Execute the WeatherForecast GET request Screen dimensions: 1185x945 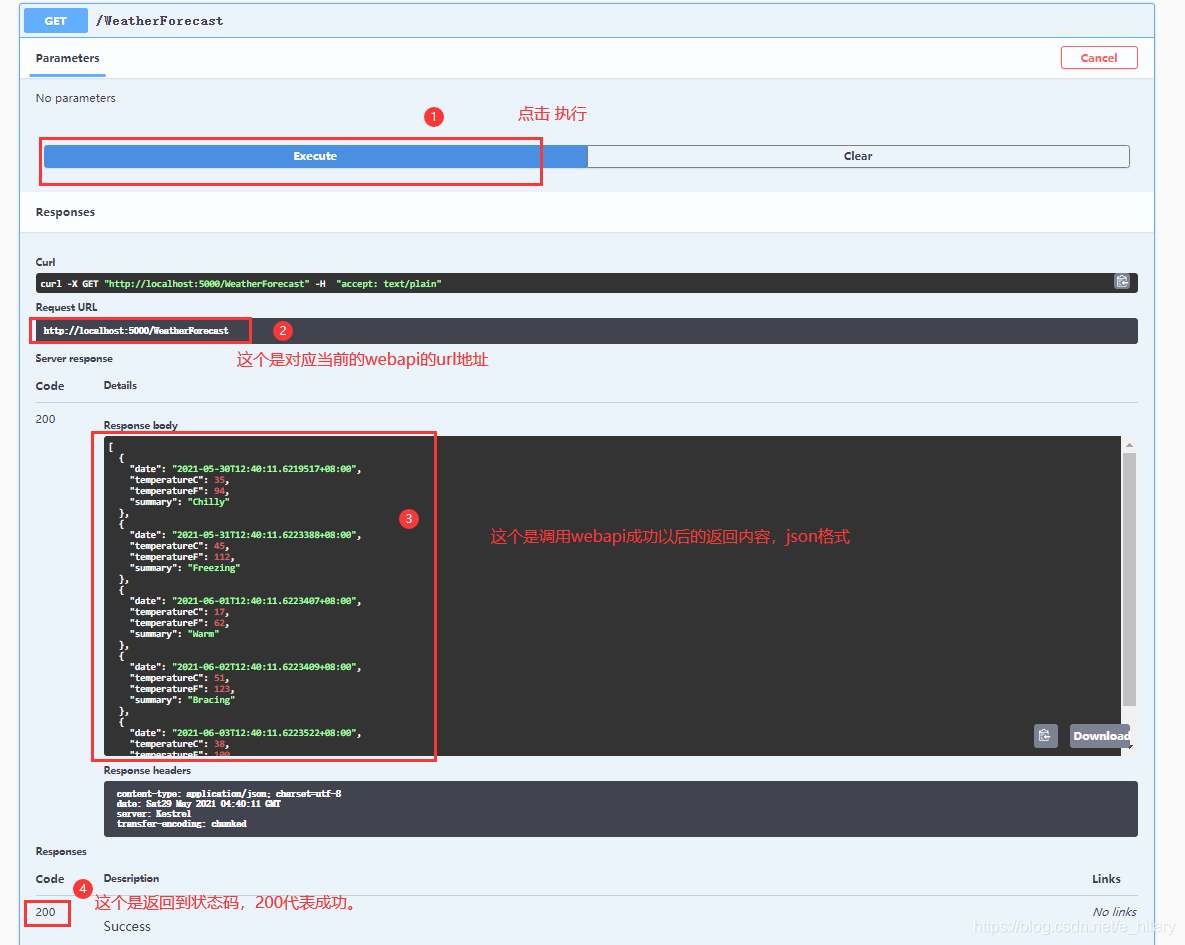click(x=315, y=156)
